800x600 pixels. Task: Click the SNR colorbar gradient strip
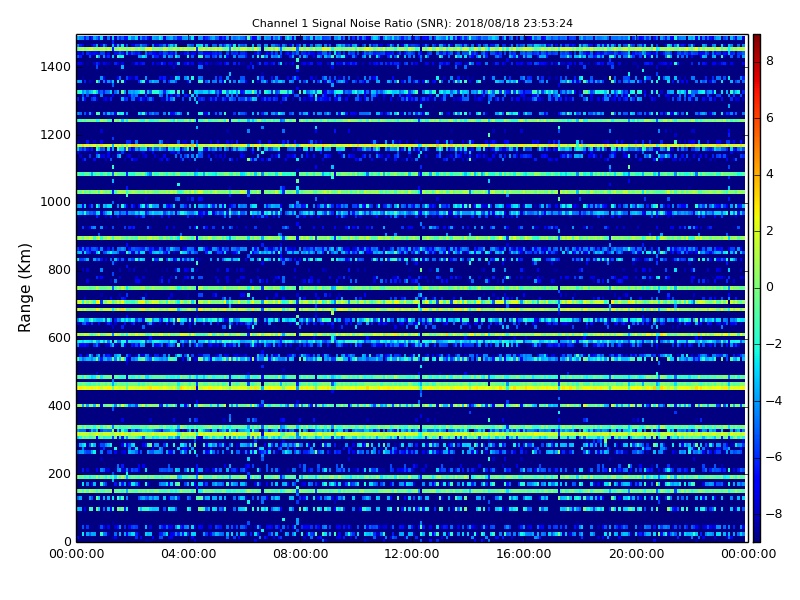[x=757, y=288]
